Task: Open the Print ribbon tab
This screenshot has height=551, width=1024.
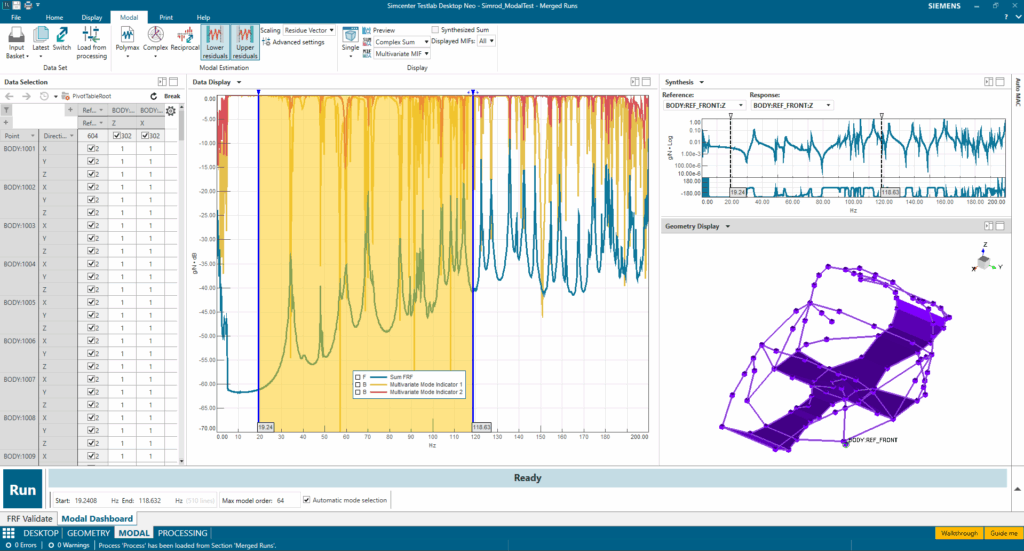Action: click(166, 18)
